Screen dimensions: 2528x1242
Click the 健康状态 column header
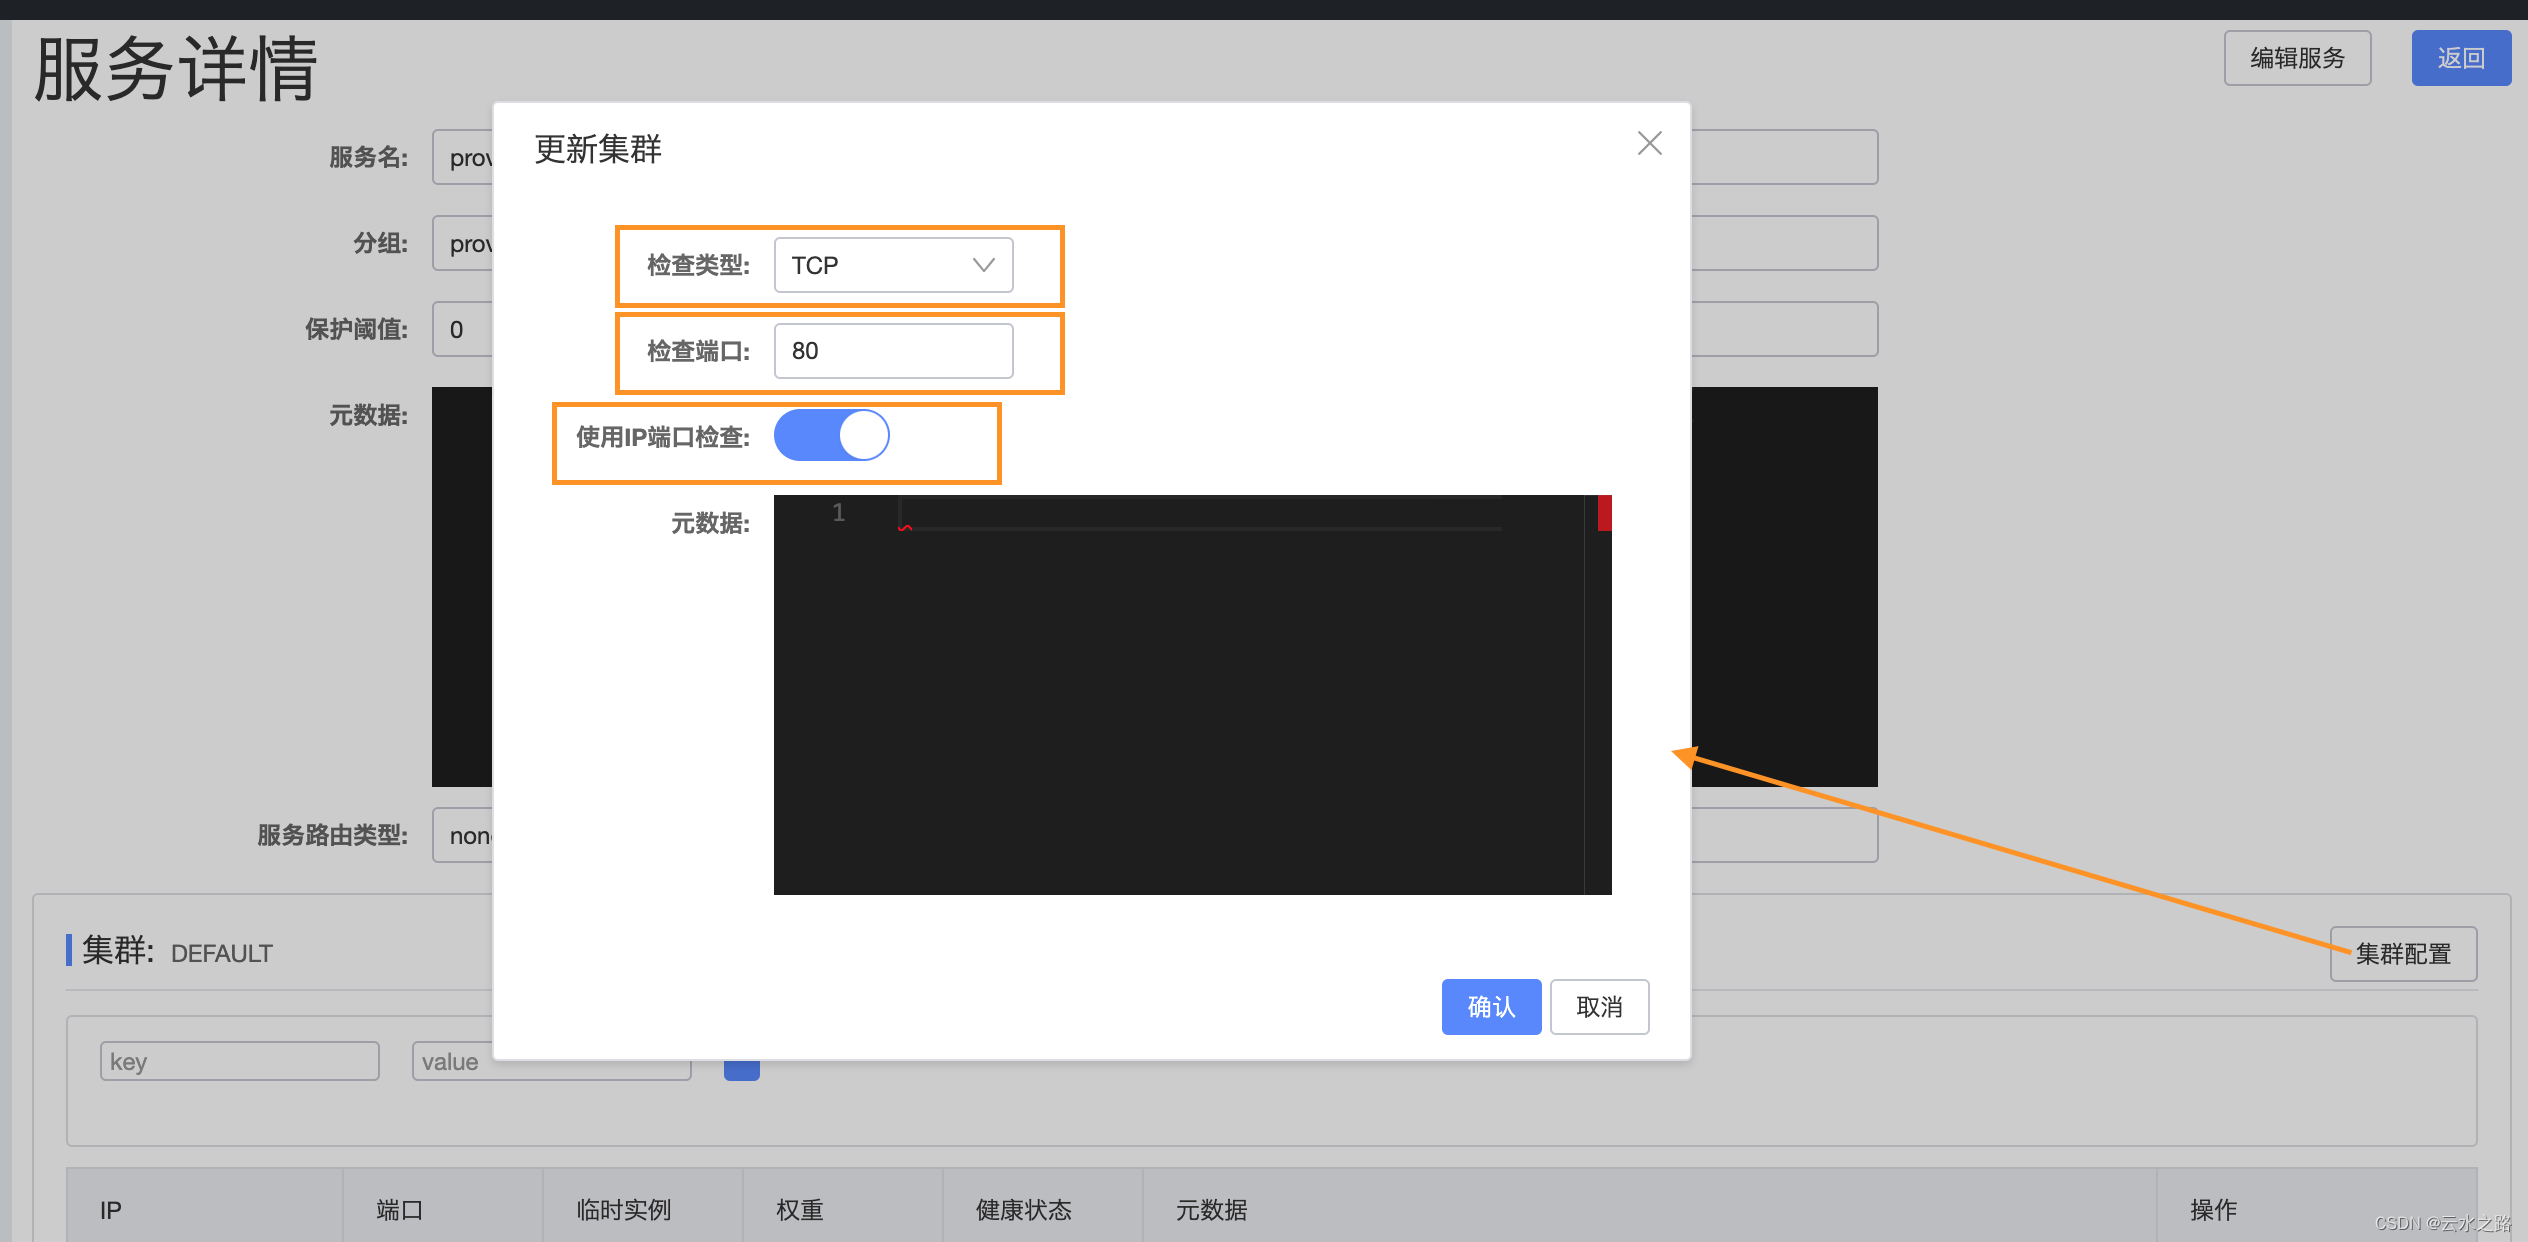[1023, 1210]
